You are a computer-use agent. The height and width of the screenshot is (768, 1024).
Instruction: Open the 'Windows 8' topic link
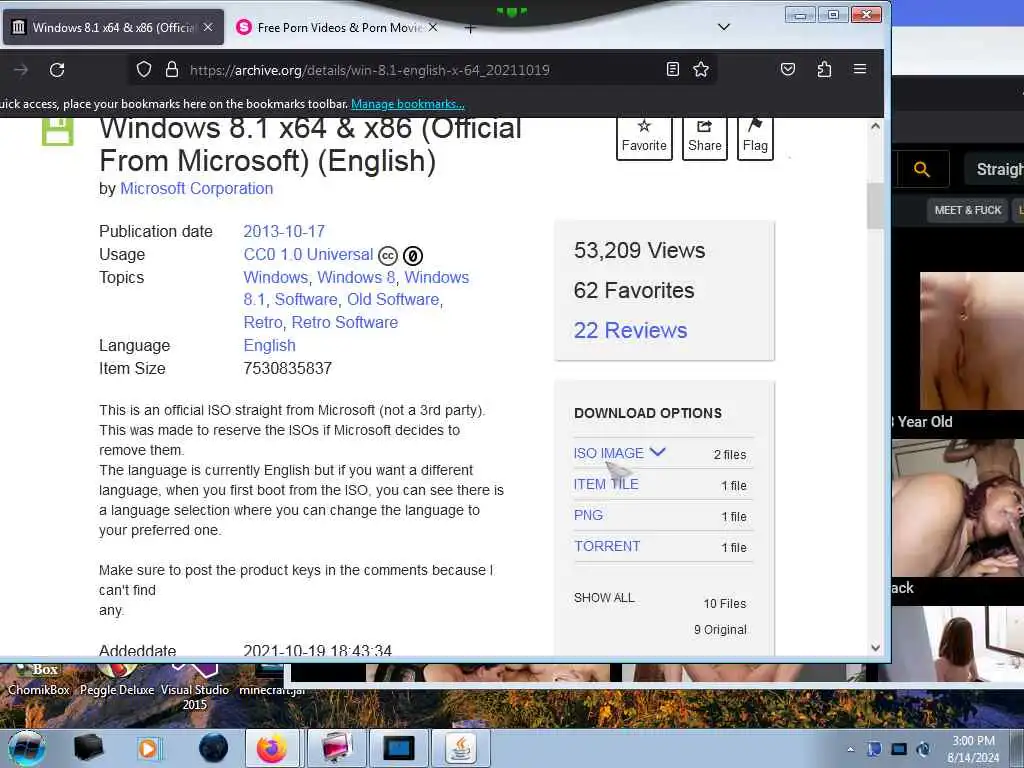click(x=356, y=277)
